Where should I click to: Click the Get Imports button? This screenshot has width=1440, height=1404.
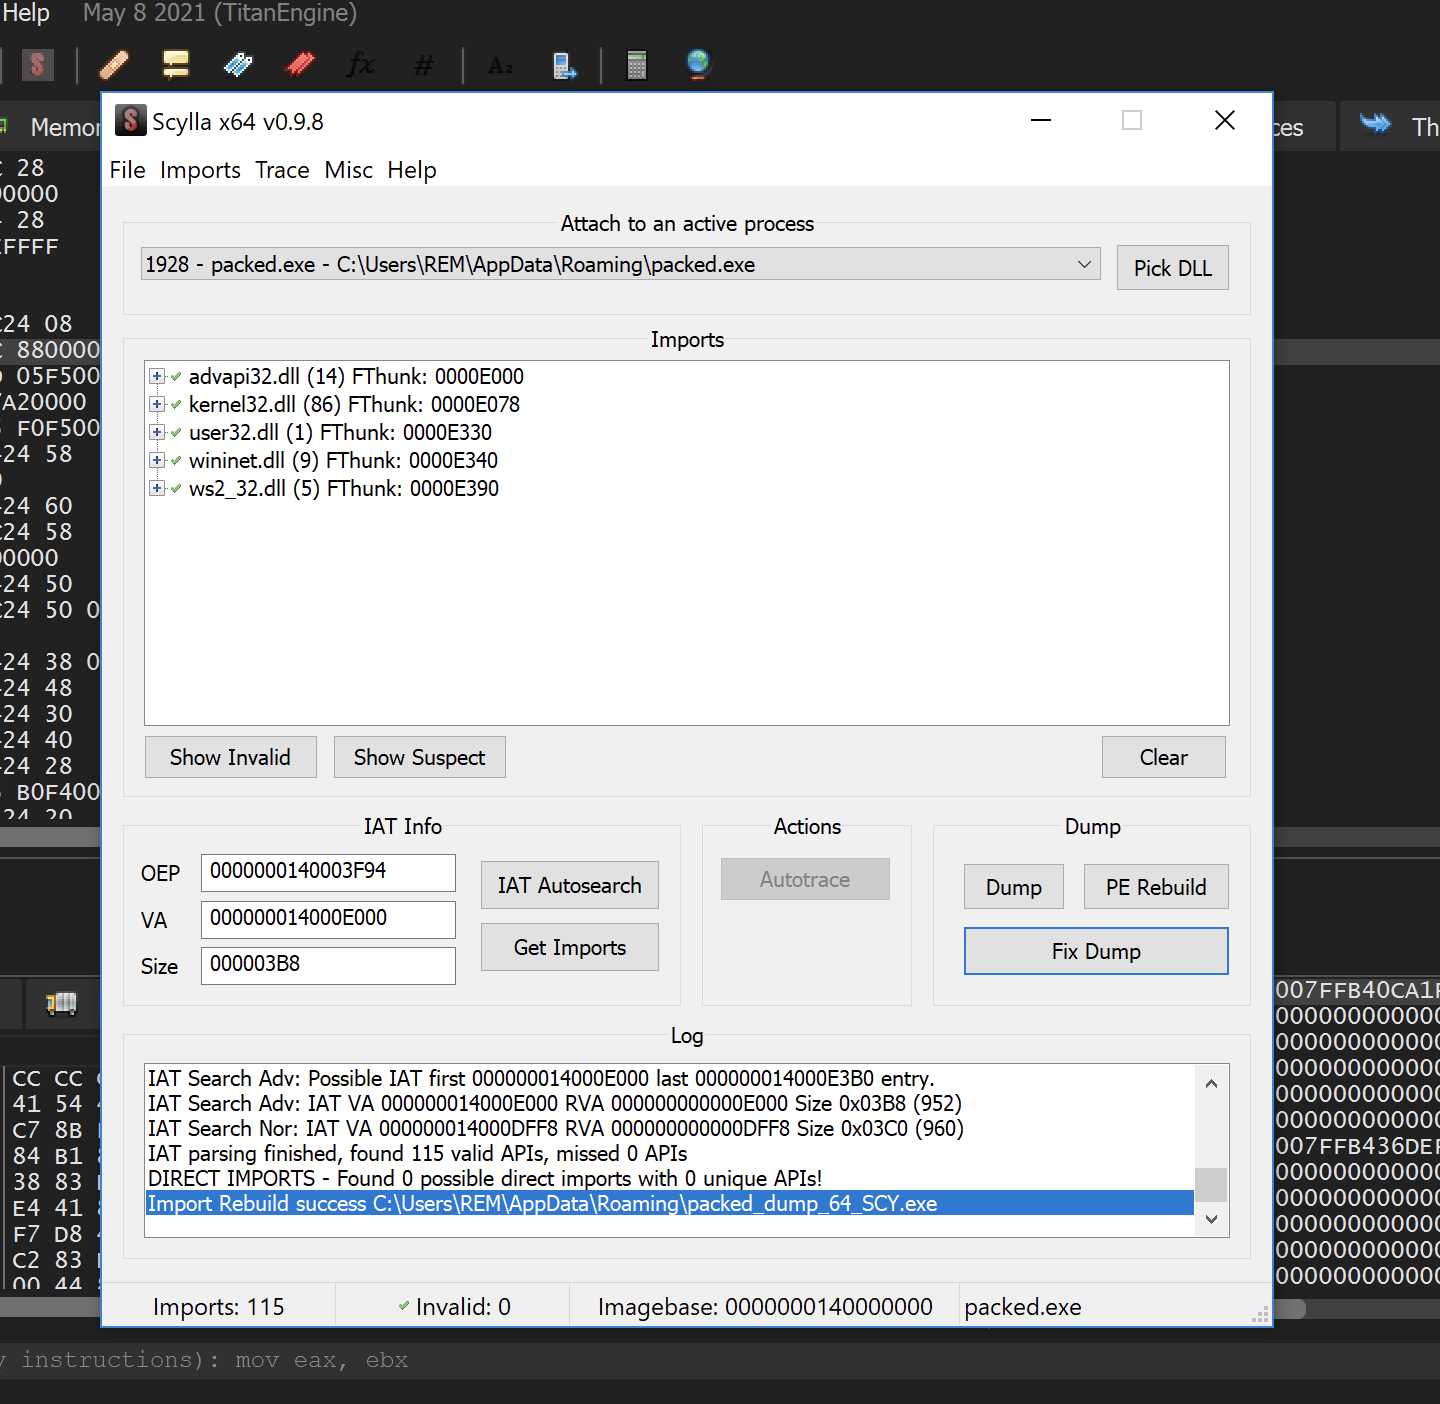[570, 947]
